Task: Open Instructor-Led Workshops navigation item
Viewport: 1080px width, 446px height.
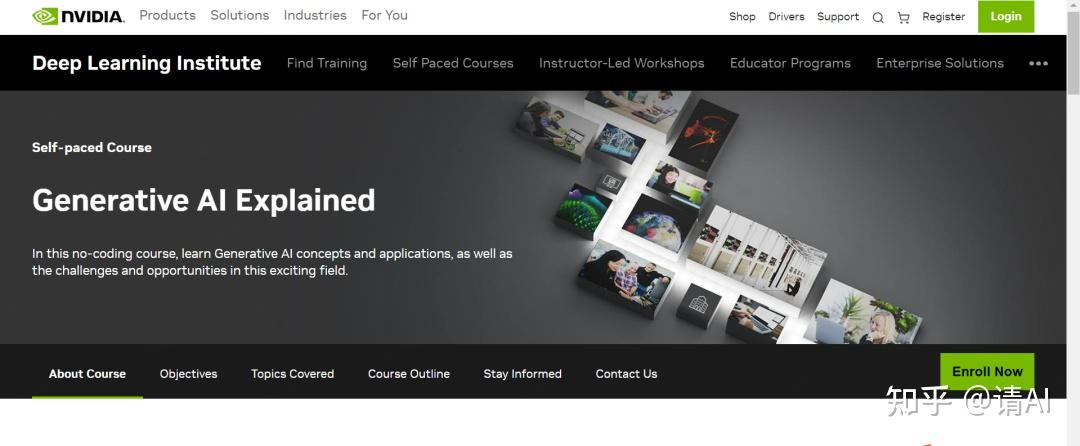Action: [x=621, y=63]
